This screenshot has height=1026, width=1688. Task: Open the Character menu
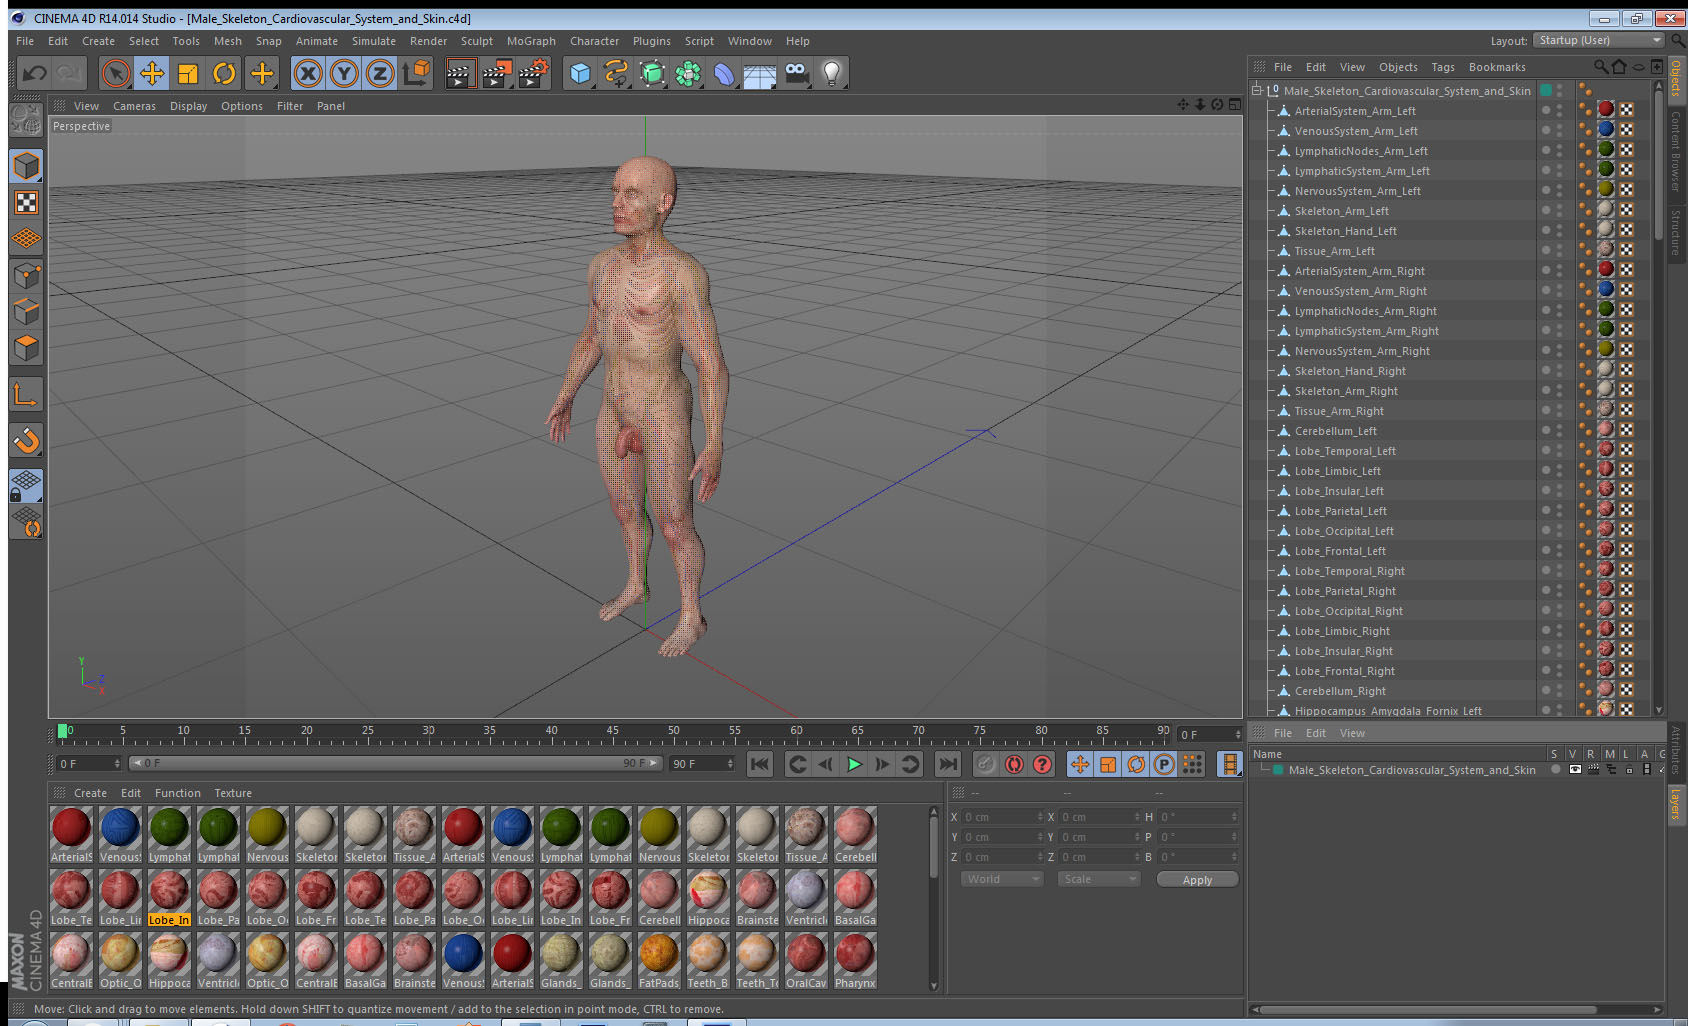pyautogui.click(x=594, y=41)
